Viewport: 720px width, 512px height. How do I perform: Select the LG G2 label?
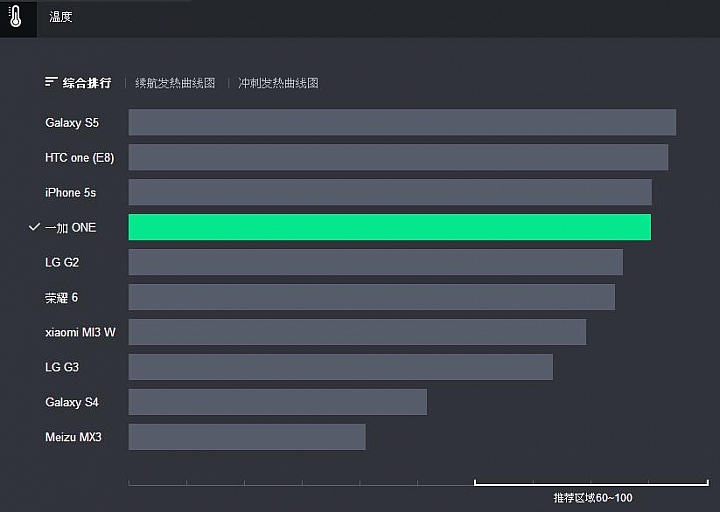pyautogui.click(x=62, y=262)
